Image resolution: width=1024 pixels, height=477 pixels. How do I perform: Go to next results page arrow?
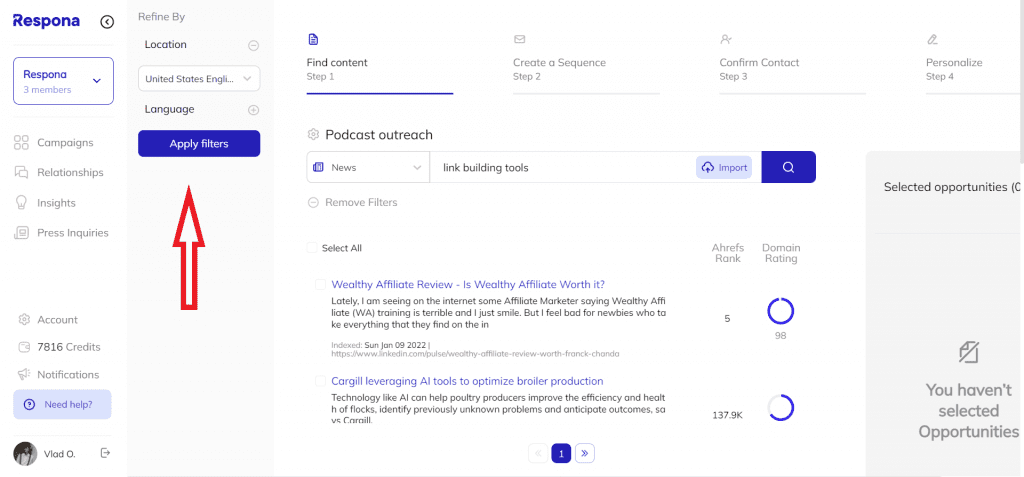click(585, 453)
